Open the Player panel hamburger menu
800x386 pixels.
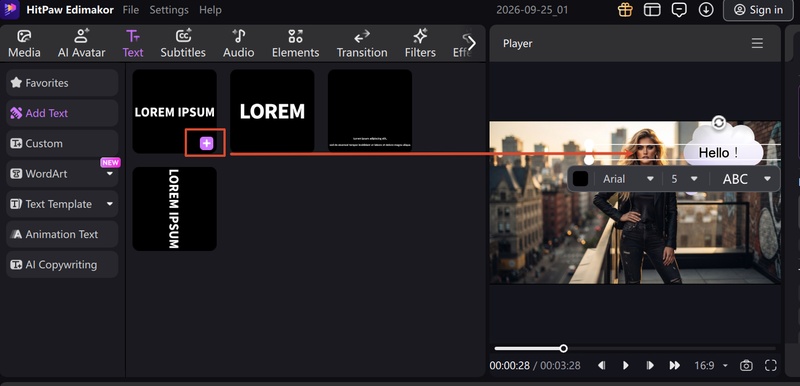pyautogui.click(x=757, y=43)
